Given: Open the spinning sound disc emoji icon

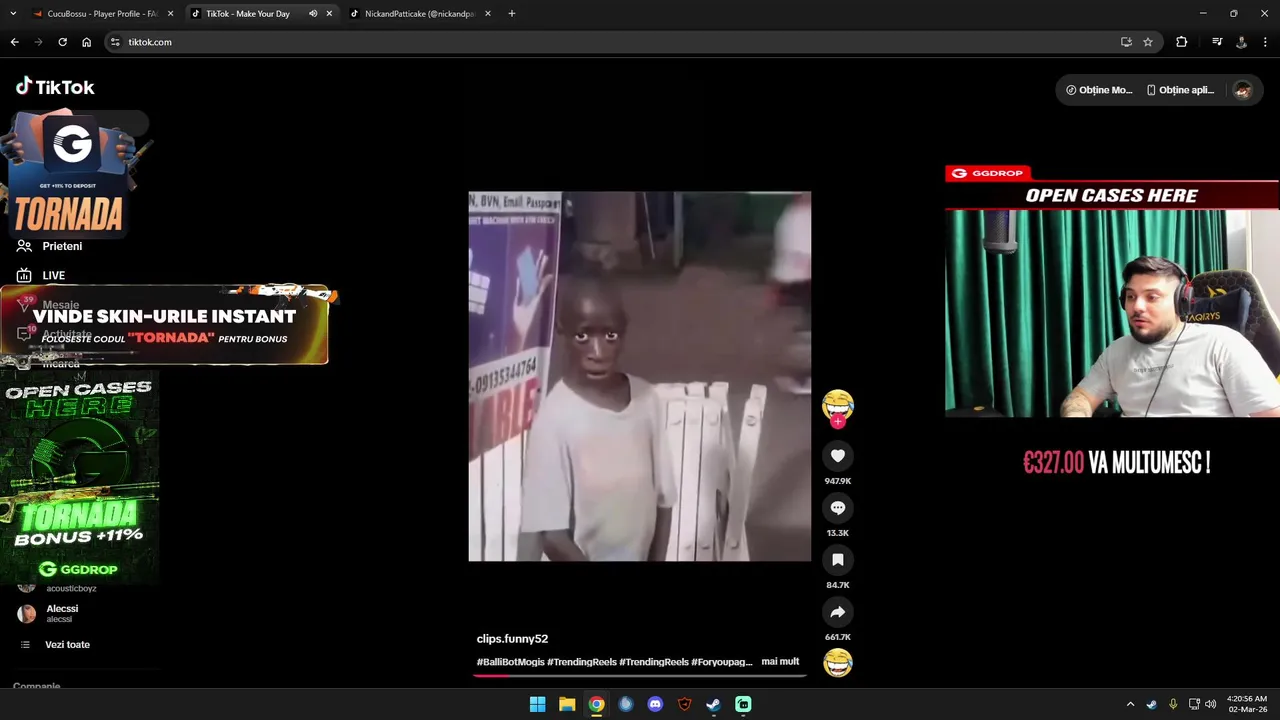Looking at the screenshot, I should click(x=838, y=662).
